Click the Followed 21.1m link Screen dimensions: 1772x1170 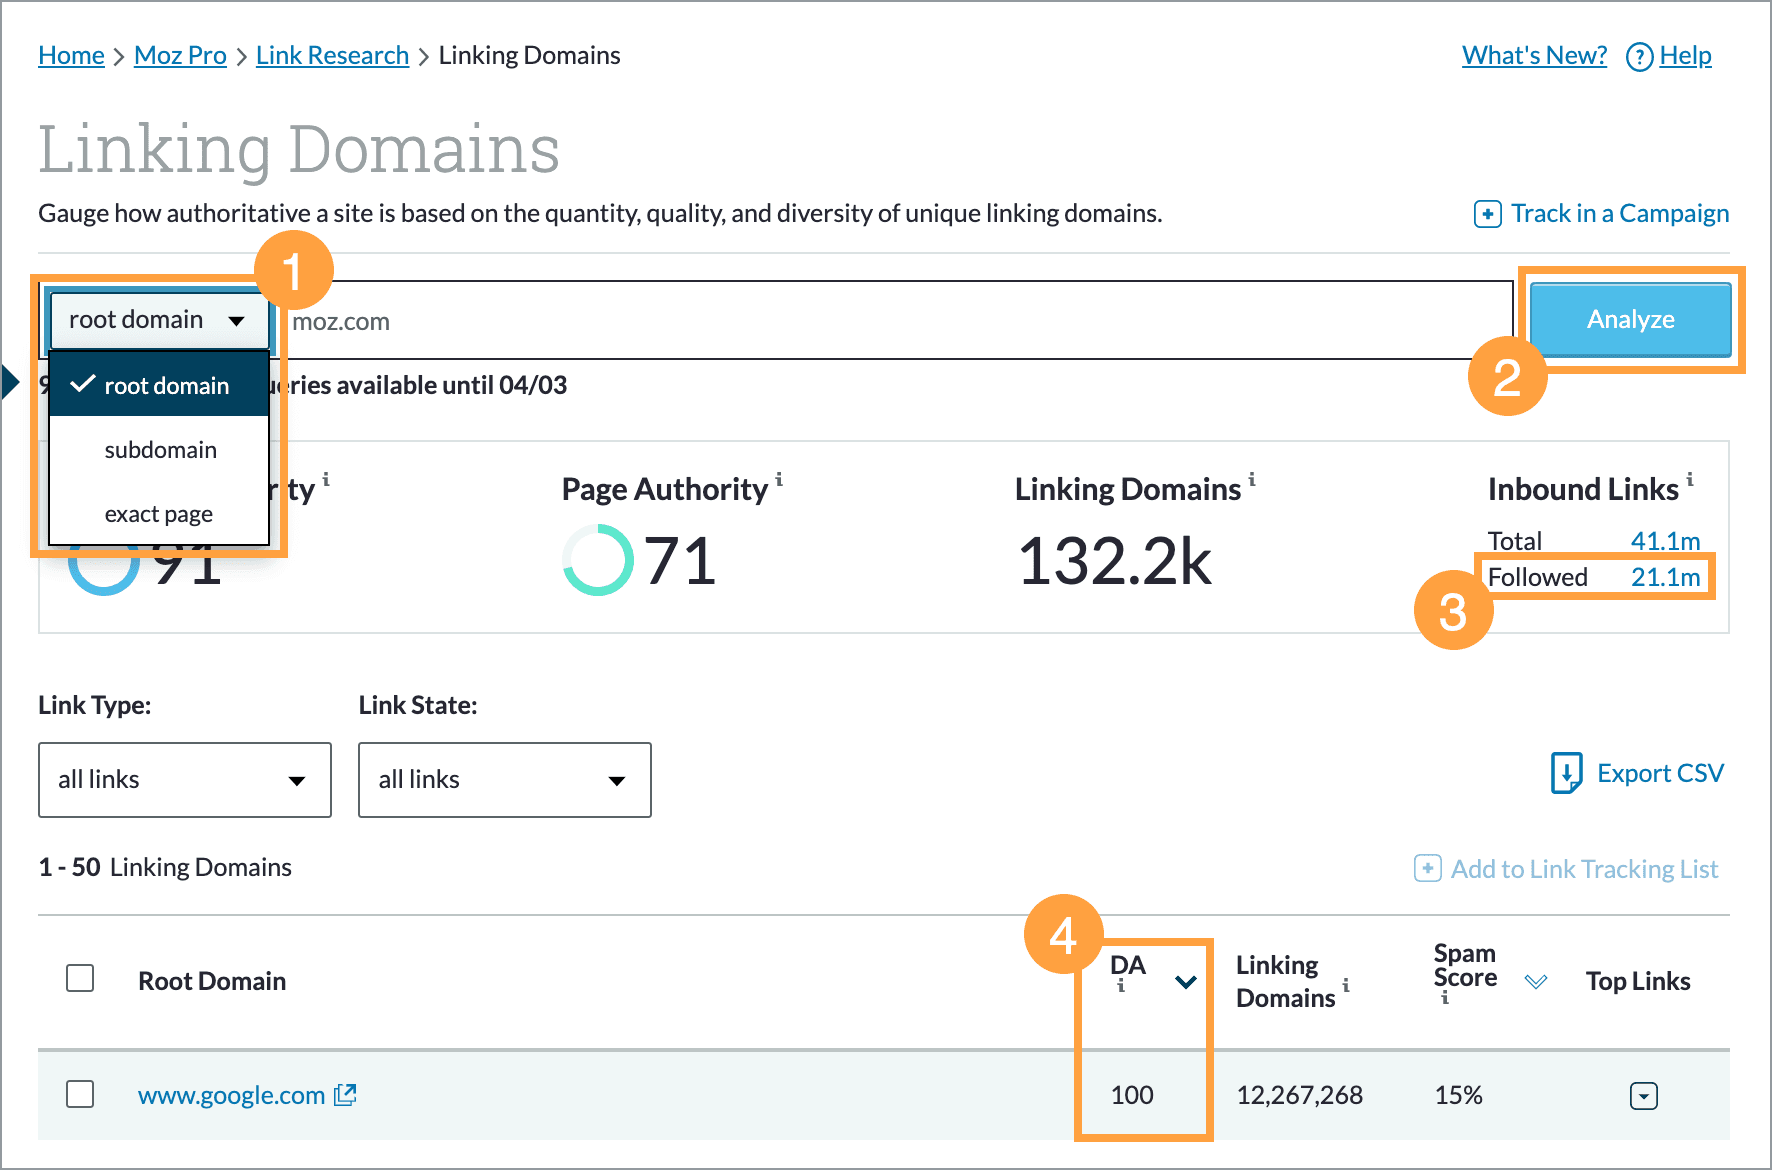click(1665, 576)
